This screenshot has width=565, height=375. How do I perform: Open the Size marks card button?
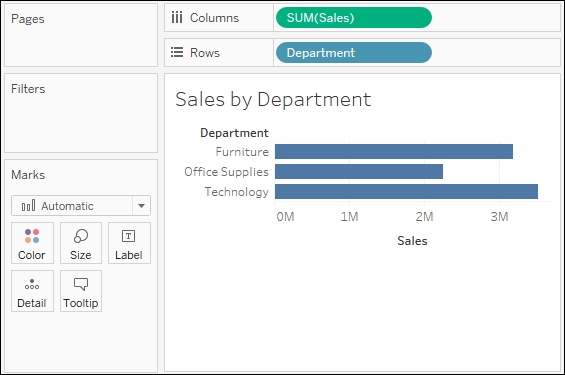[x=81, y=243]
